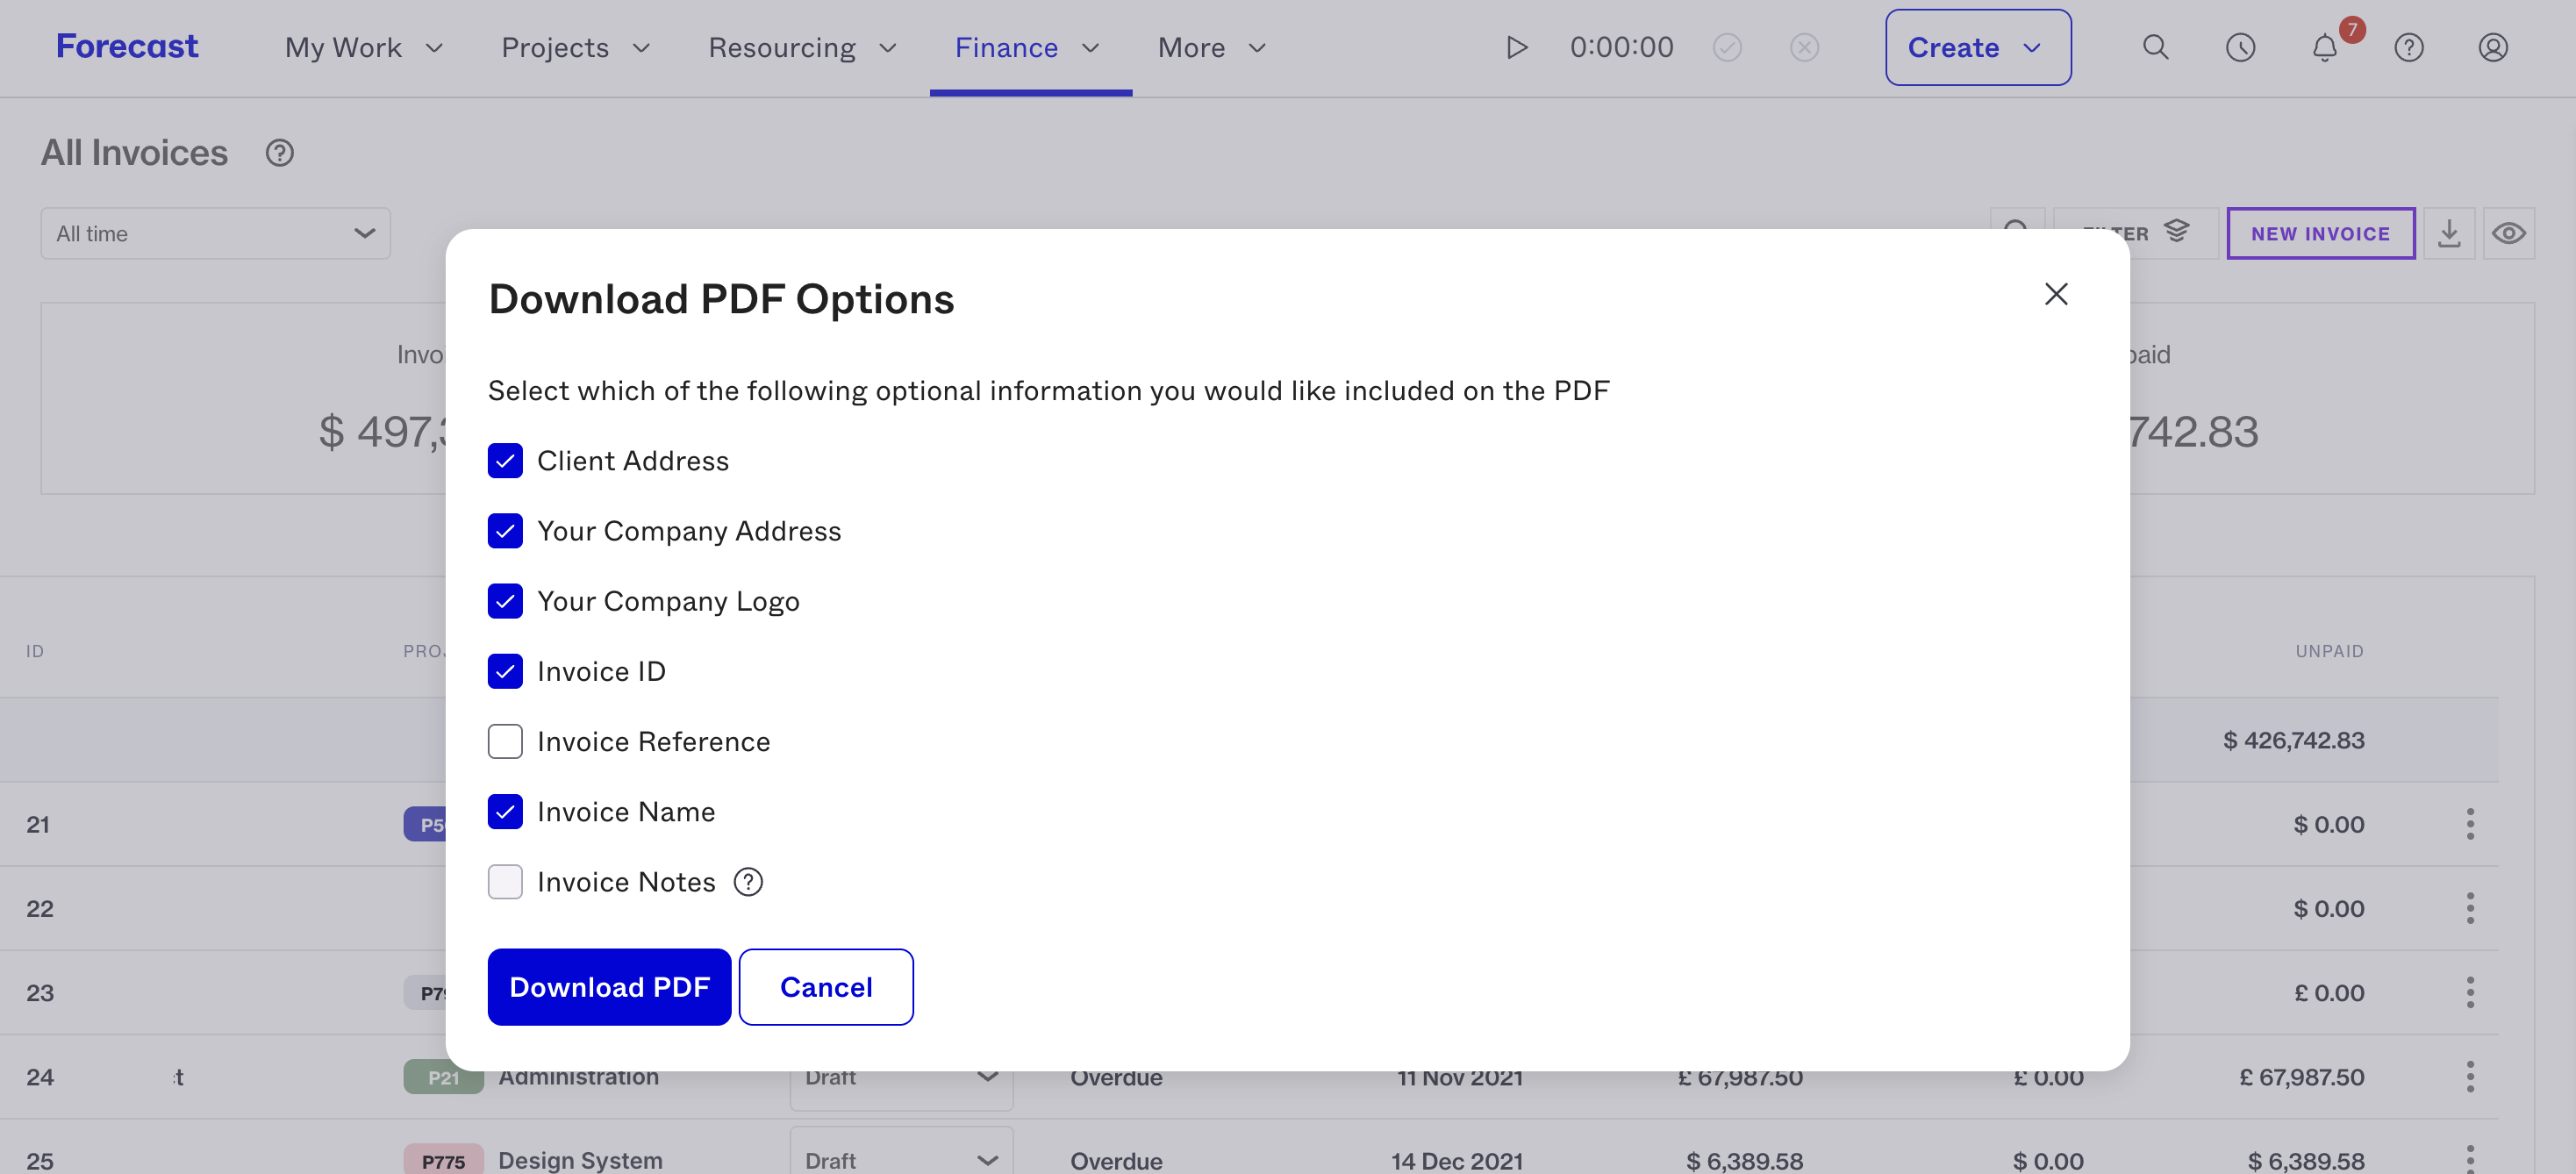2576x1174 pixels.
Task: Click the help icon next to All Invoices
Action: [279, 153]
